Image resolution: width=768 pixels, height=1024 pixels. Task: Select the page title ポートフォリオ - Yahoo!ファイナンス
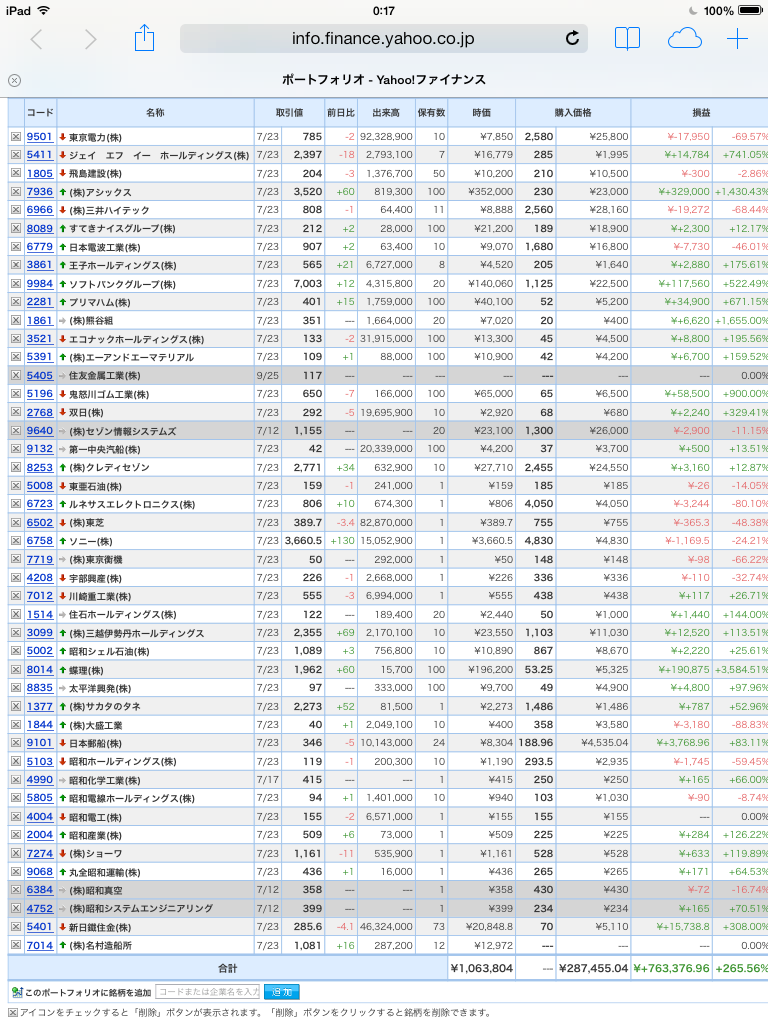[x=384, y=80]
